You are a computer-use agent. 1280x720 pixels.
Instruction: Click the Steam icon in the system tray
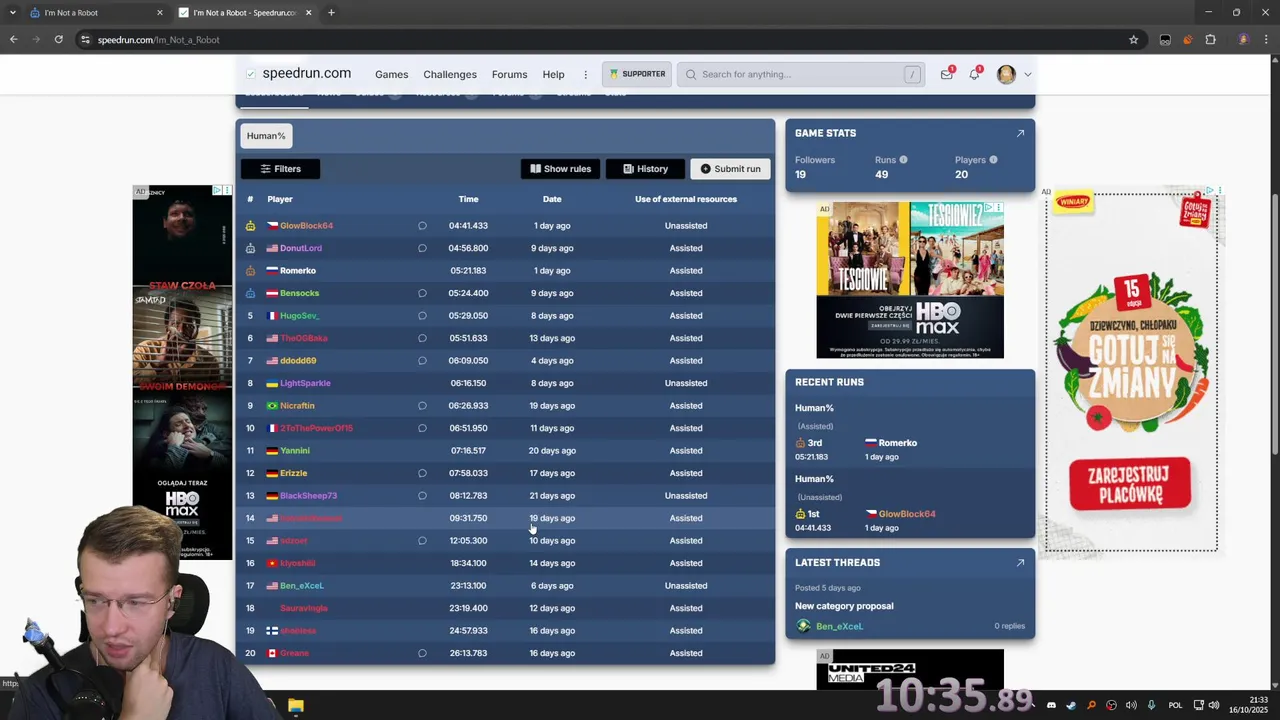1071,705
